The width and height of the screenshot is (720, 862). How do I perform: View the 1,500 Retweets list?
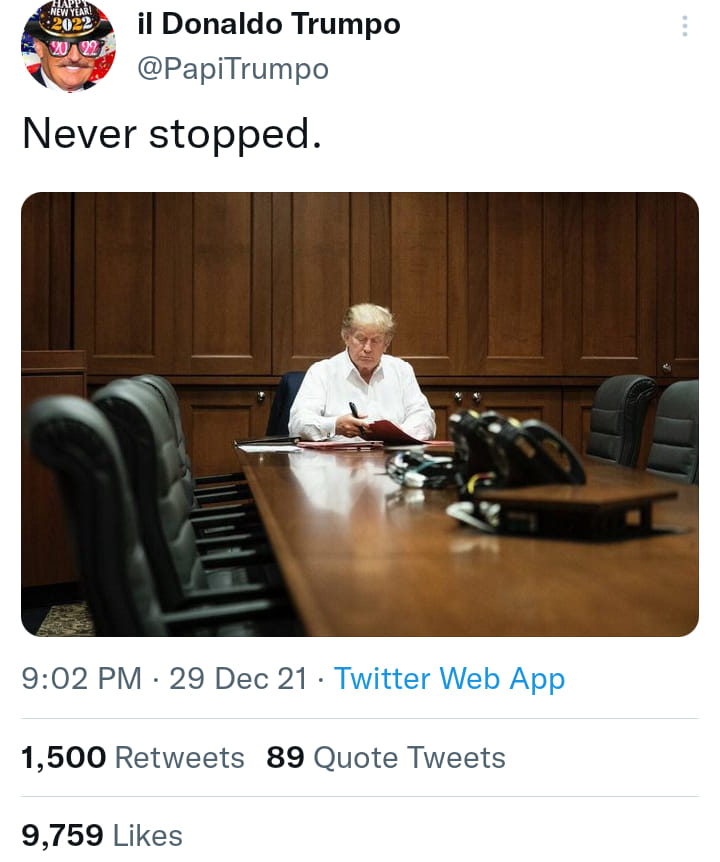pos(133,758)
